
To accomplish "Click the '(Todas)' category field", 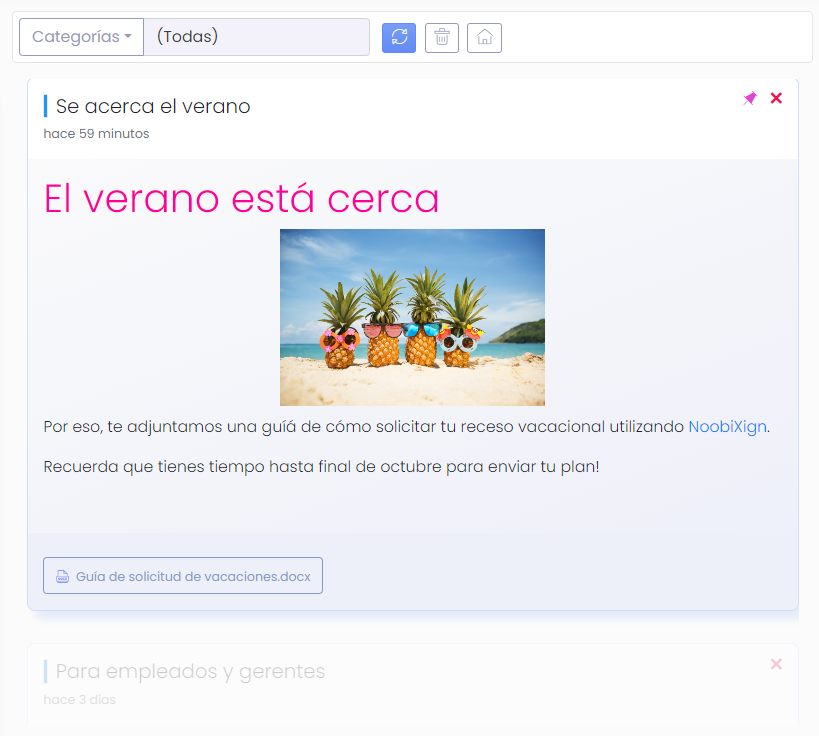I will tap(256, 37).
